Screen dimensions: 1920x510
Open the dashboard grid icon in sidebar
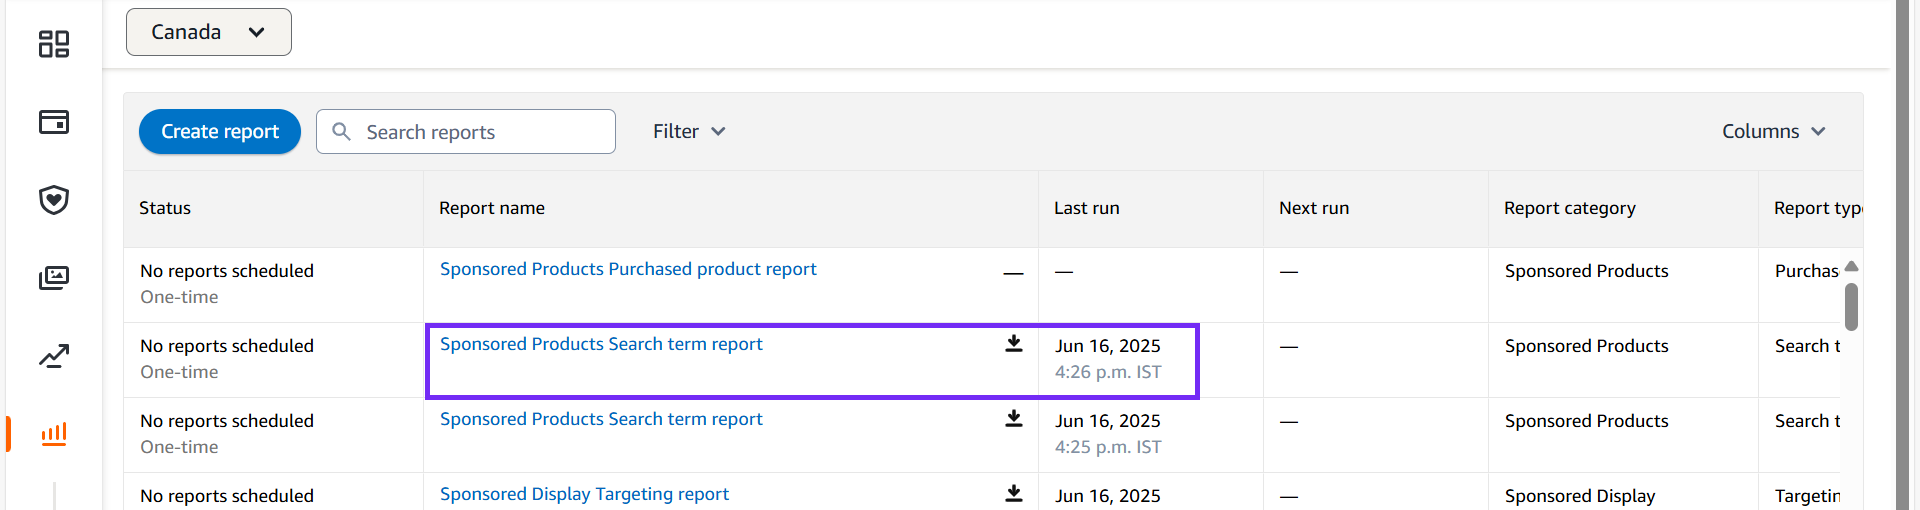[x=54, y=44]
